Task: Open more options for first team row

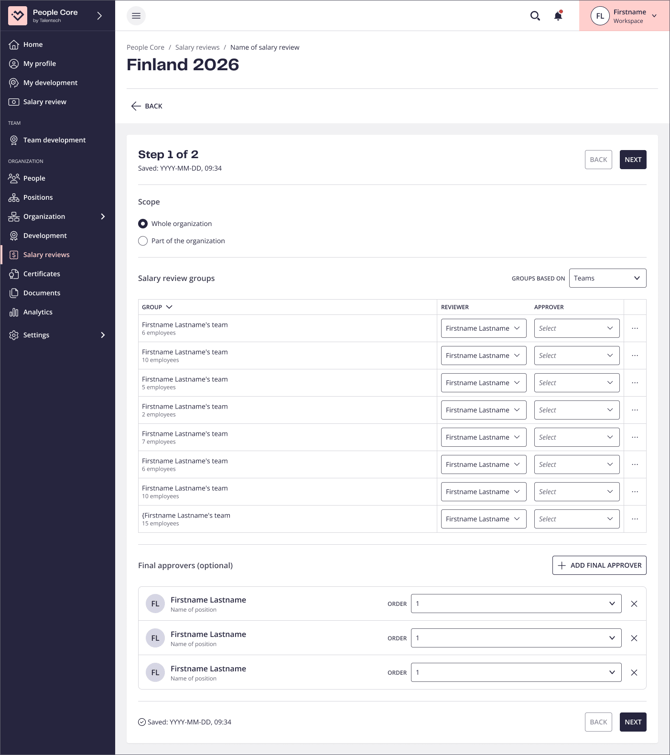Action: 635,328
